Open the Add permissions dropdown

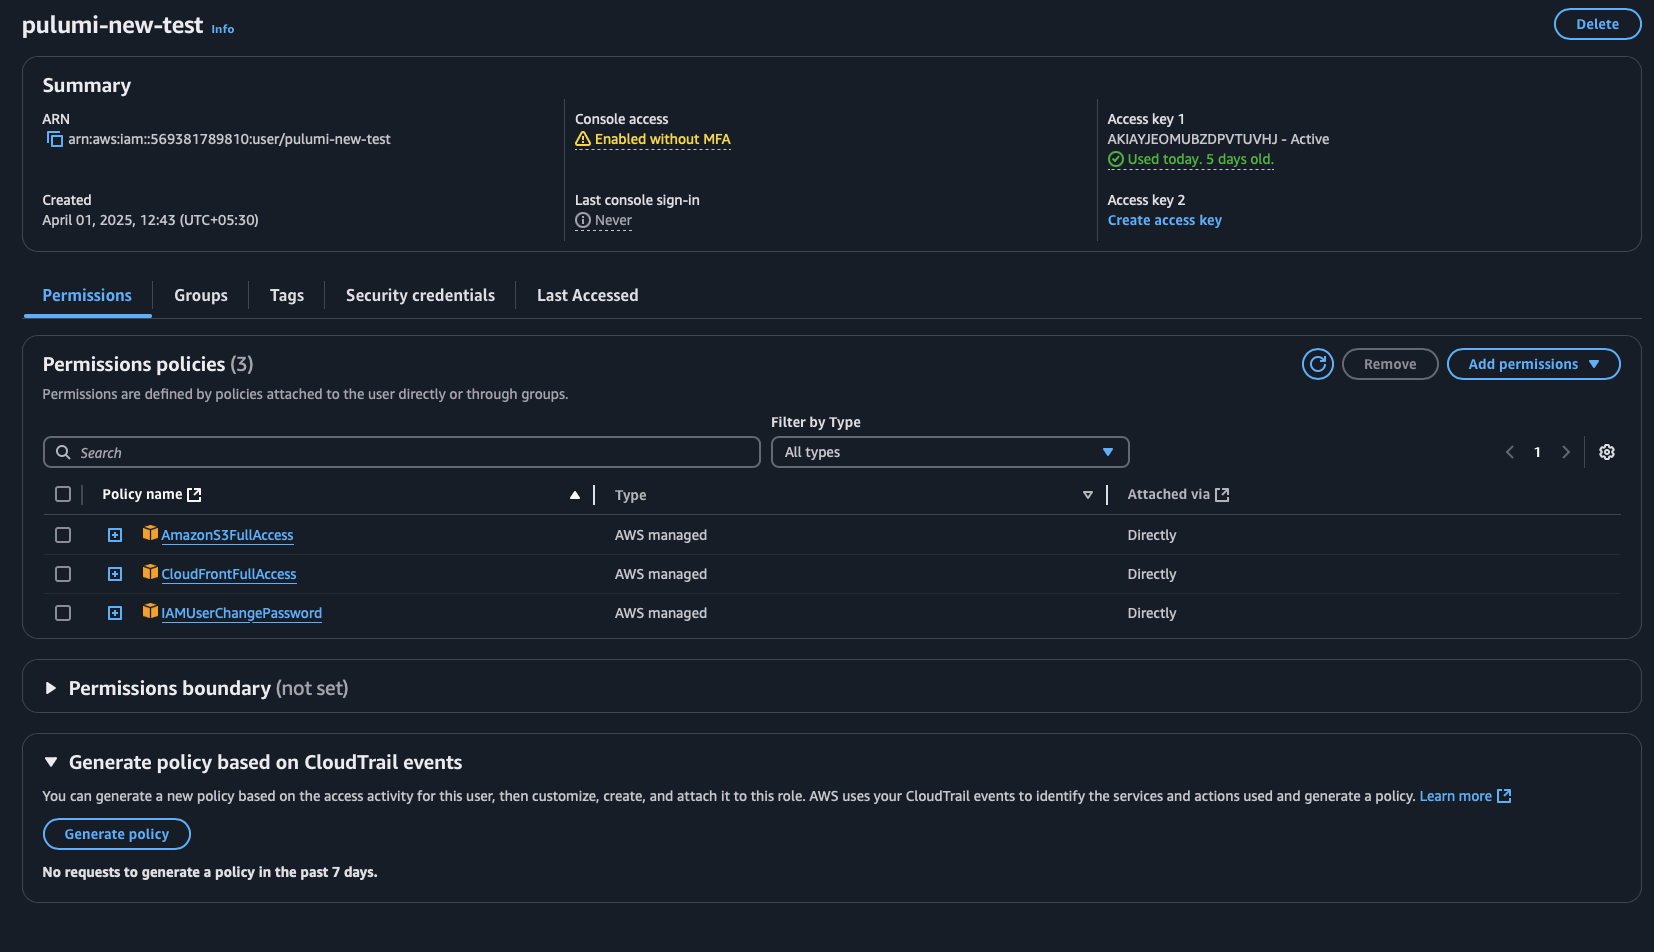coord(1533,364)
